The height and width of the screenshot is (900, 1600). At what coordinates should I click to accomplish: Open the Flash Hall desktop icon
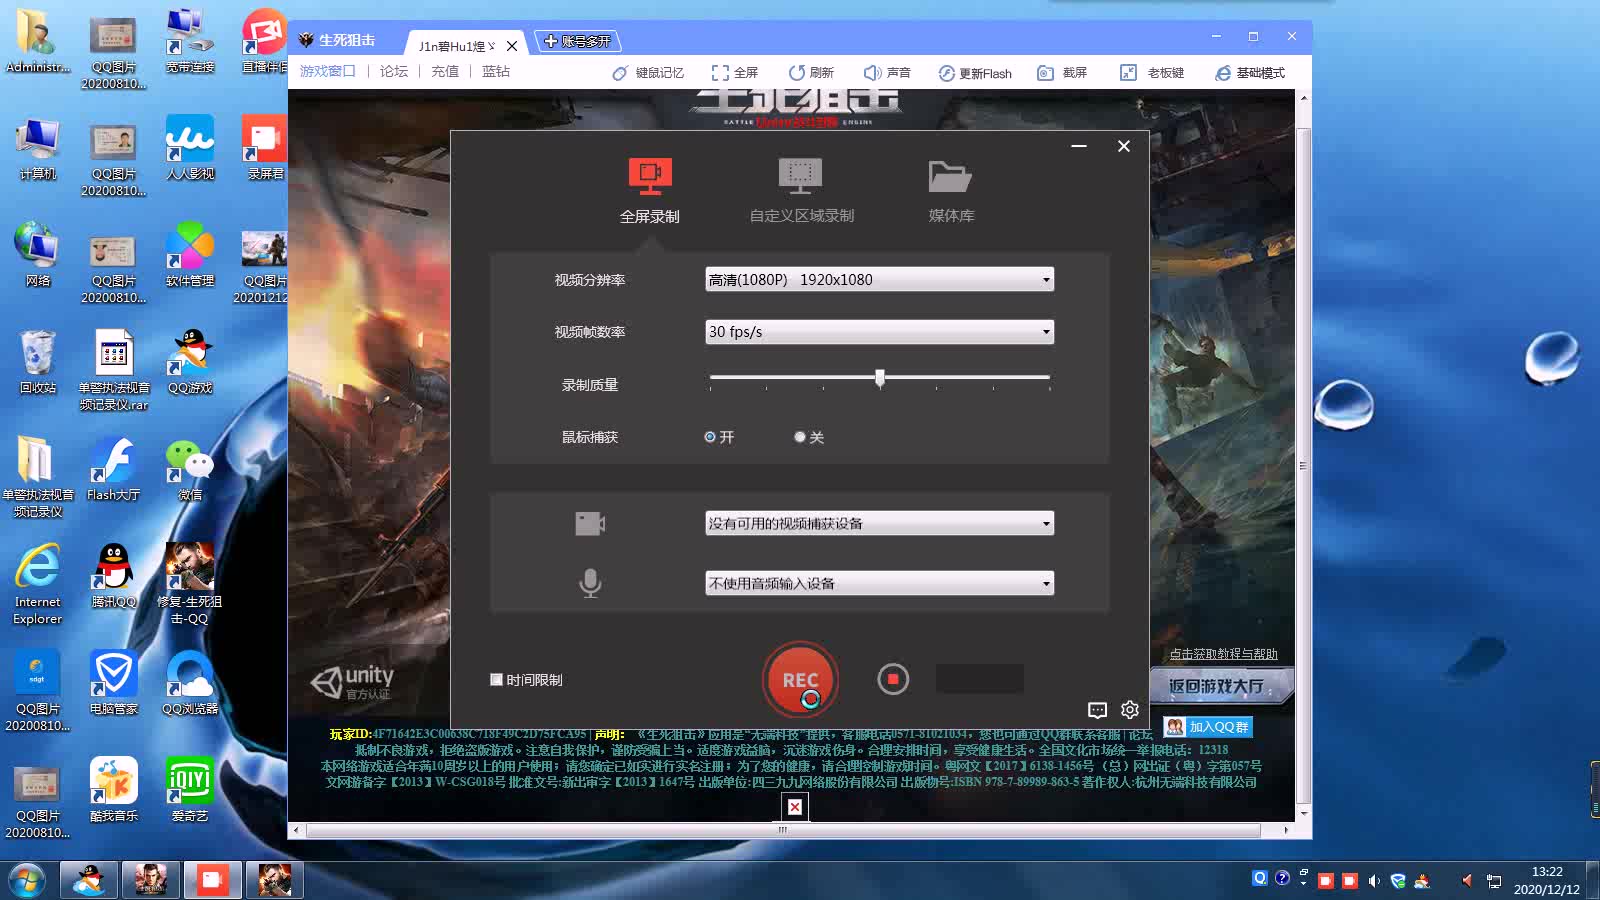[113, 469]
